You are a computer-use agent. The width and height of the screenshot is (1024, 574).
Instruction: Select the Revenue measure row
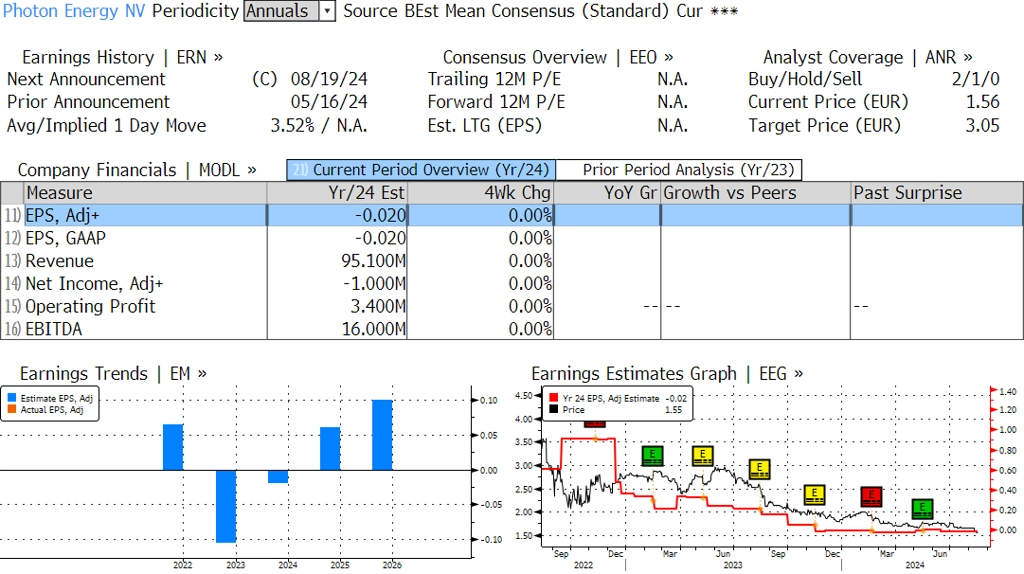tap(512, 261)
